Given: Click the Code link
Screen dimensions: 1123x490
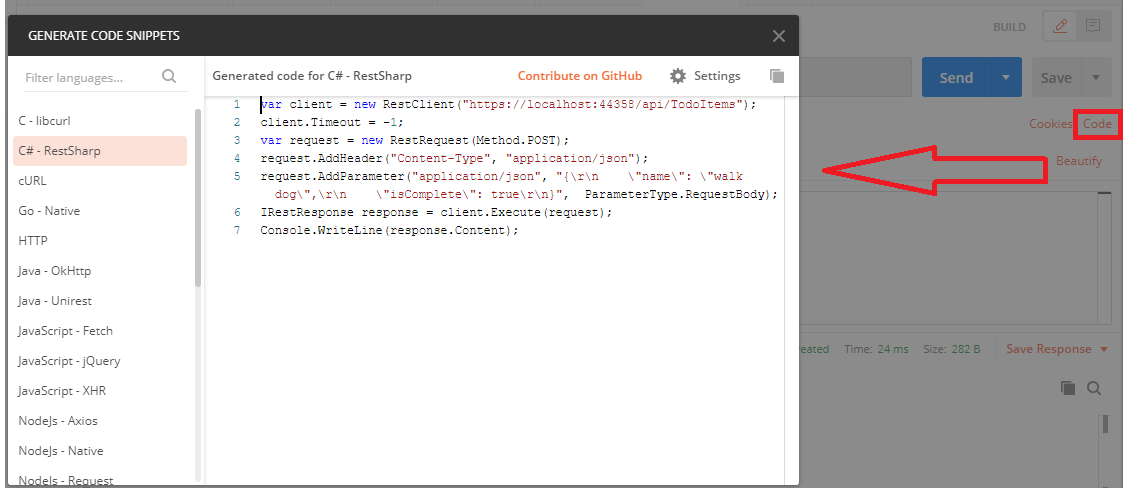Looking at the screenshot, I should [1097, 124].
